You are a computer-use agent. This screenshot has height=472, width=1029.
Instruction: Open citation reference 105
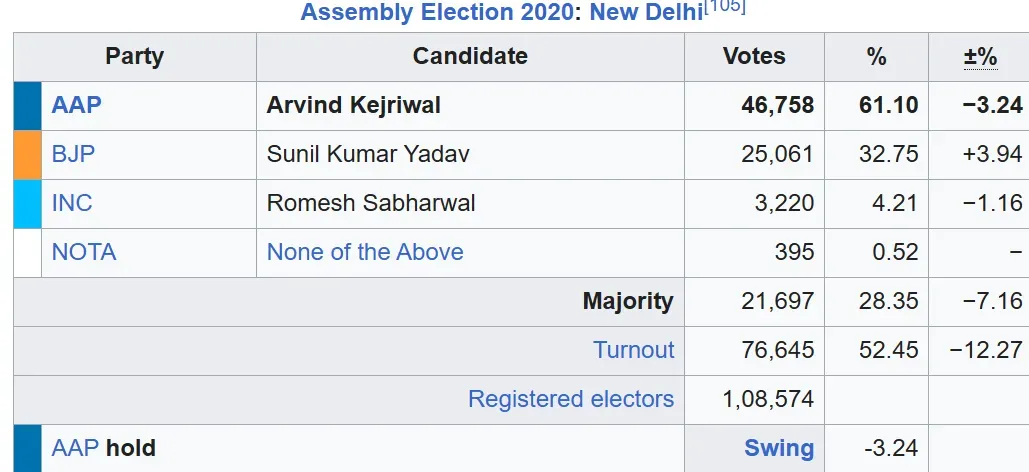click(724, 7)
